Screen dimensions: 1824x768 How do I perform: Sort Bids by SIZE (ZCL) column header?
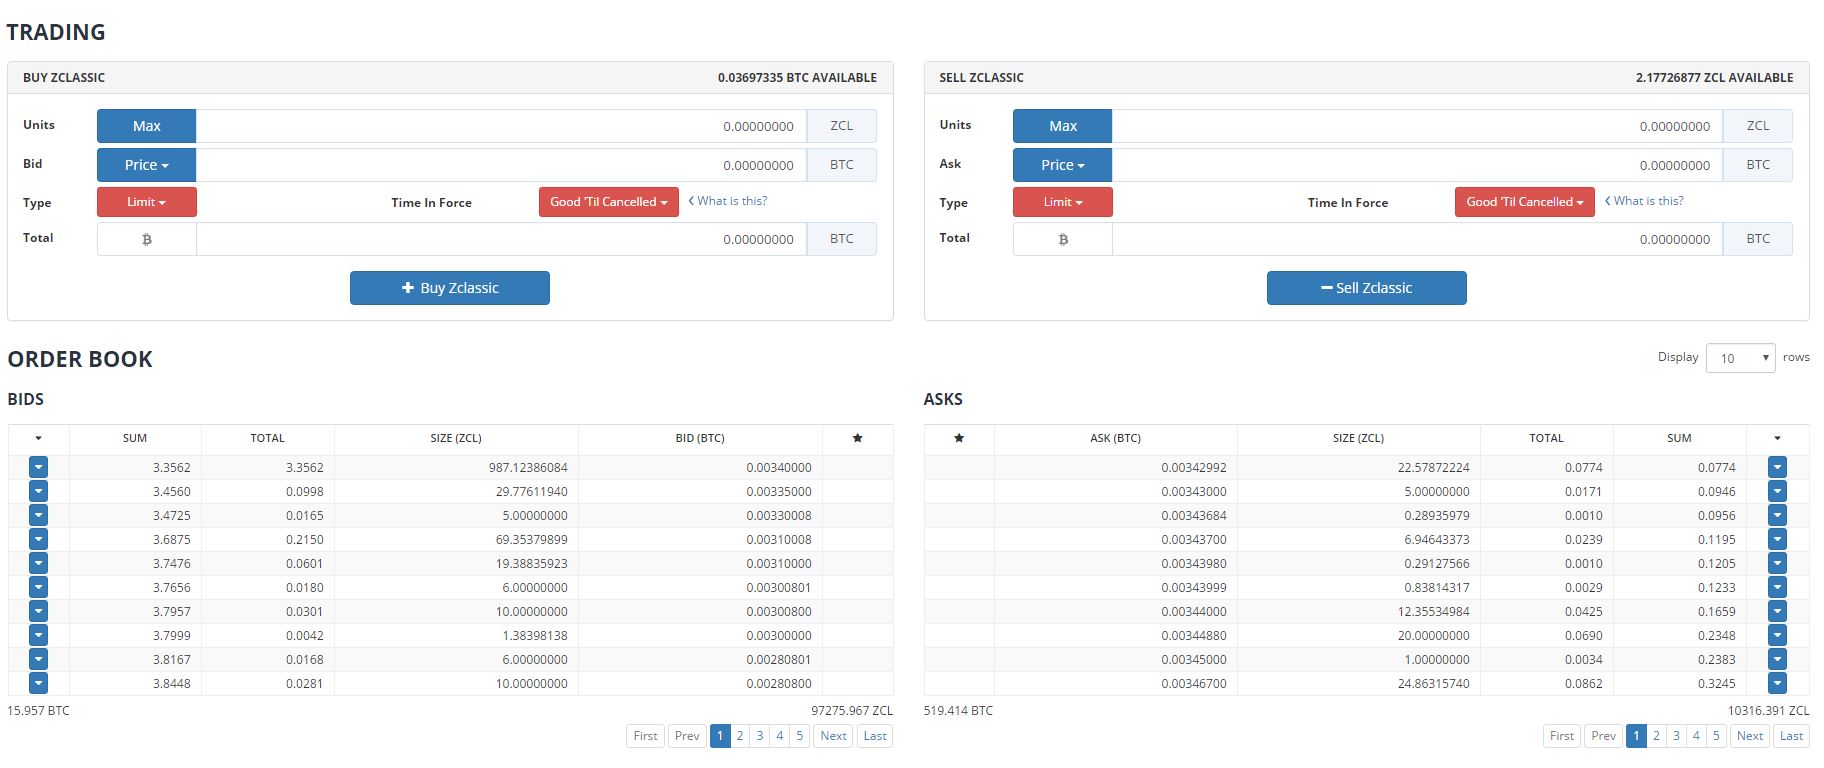pos(456,438)
